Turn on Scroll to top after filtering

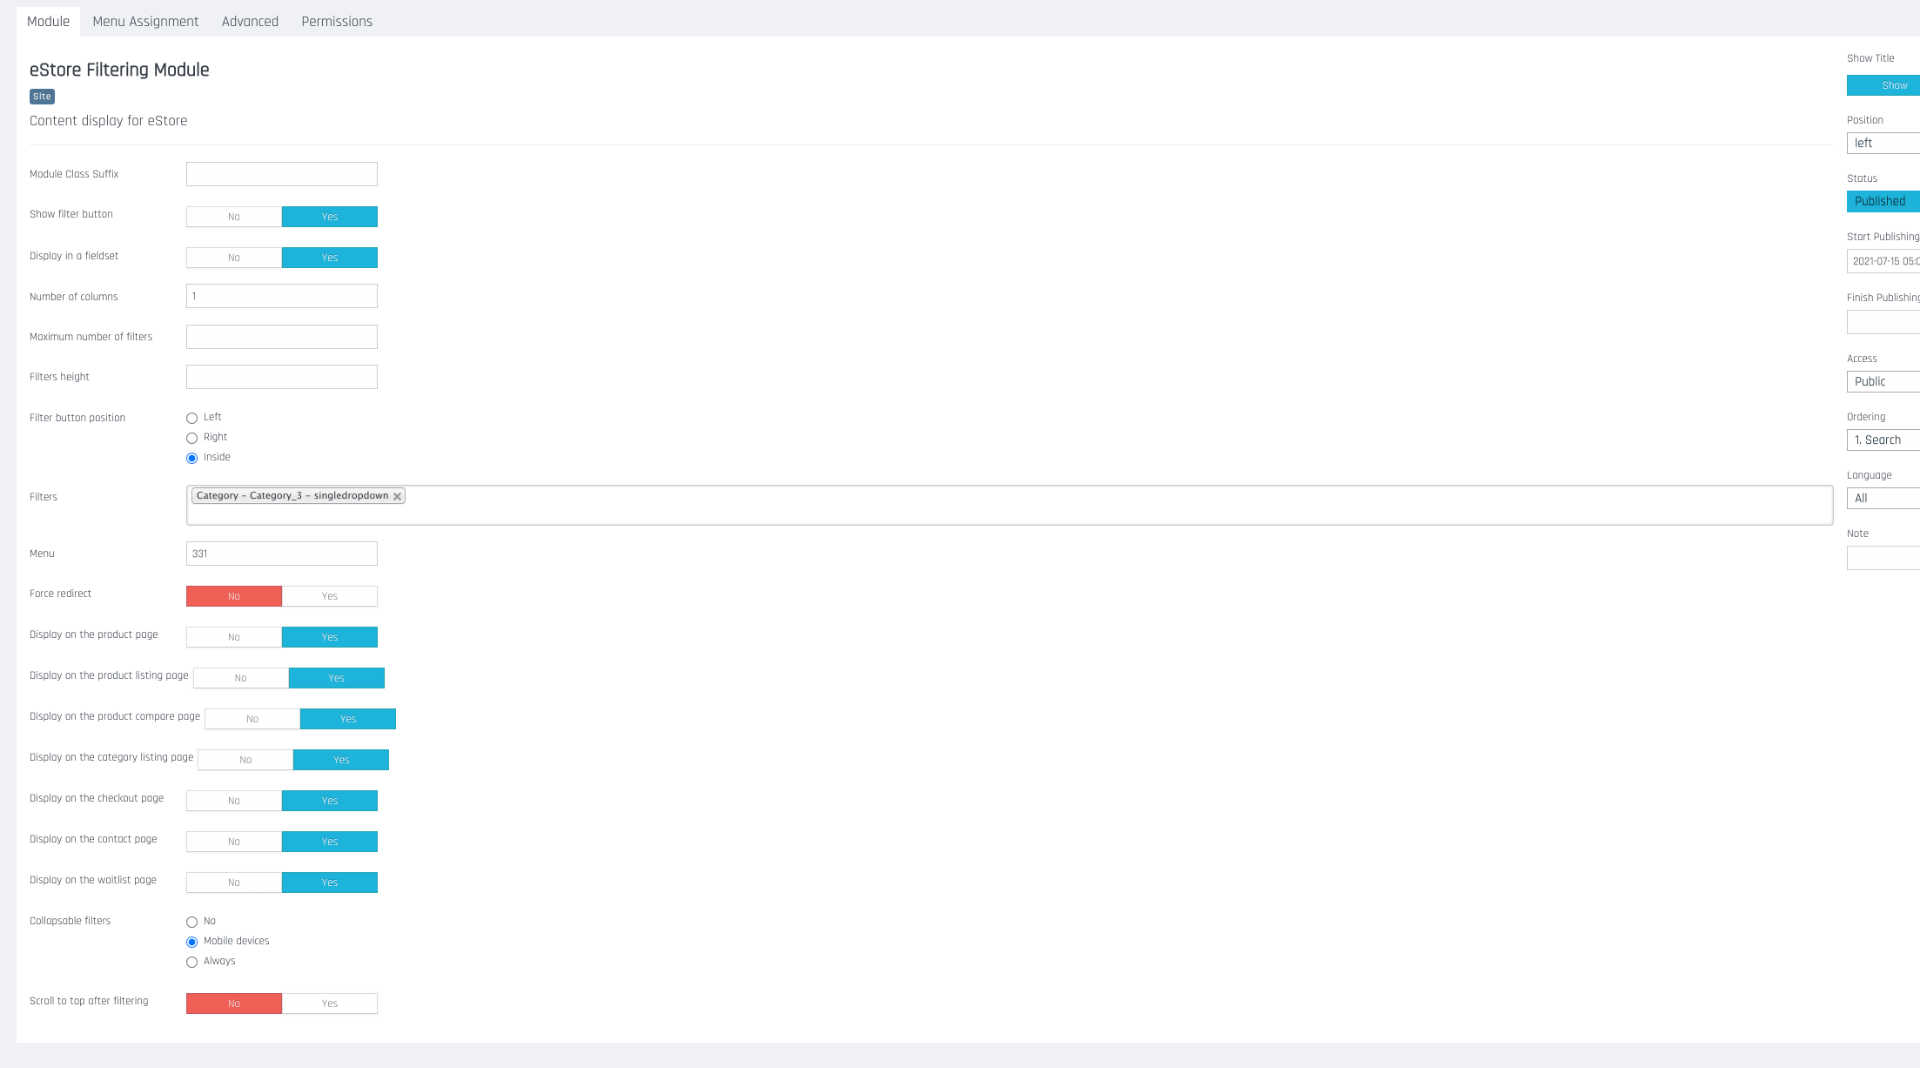click(329, 1003)
